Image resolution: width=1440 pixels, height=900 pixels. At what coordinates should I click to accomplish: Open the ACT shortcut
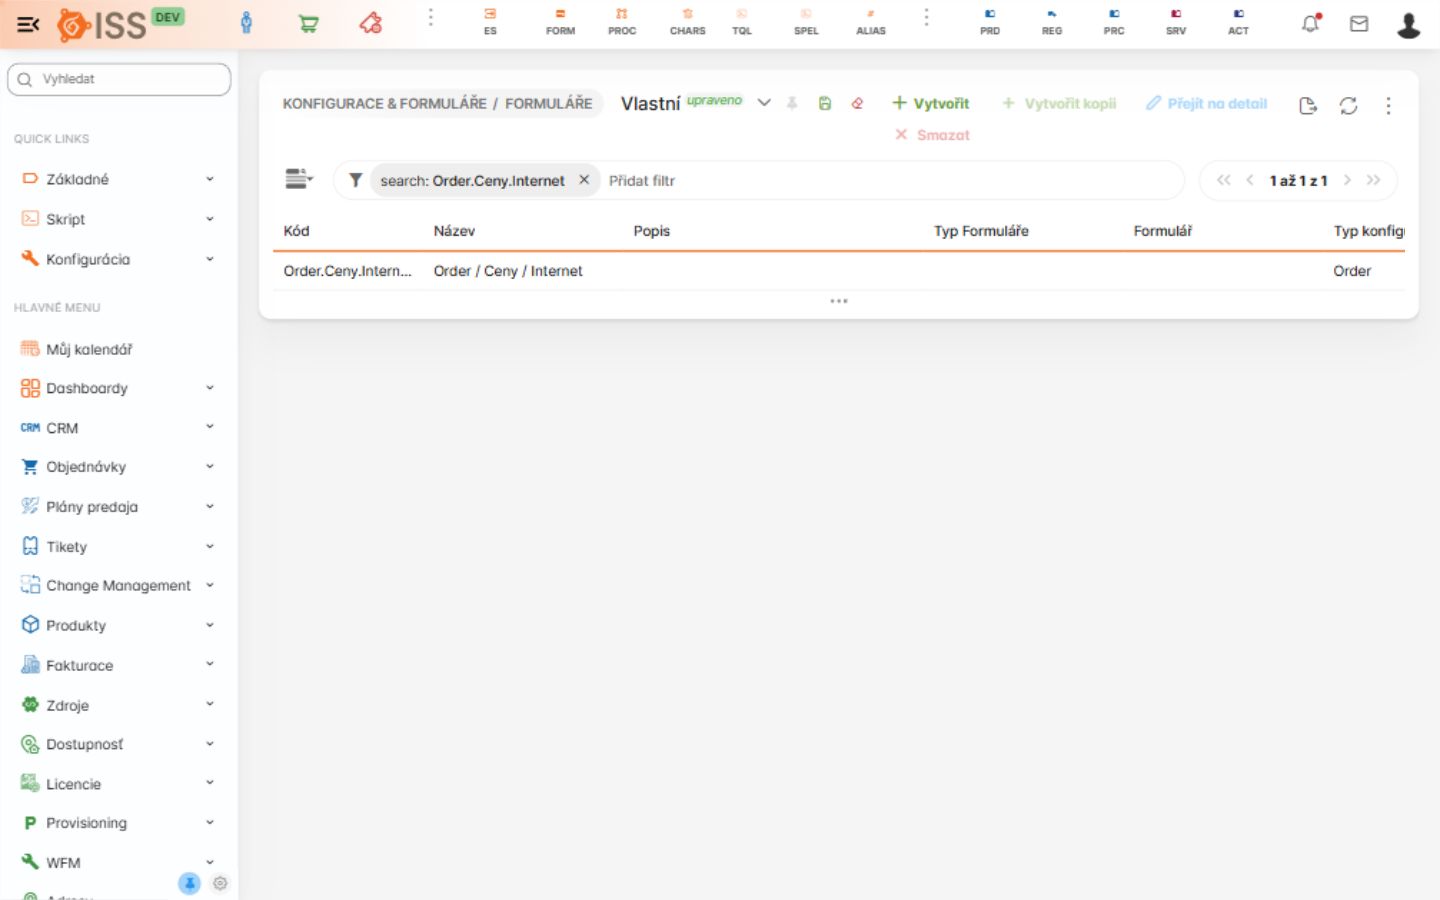tap(1238, 22)
